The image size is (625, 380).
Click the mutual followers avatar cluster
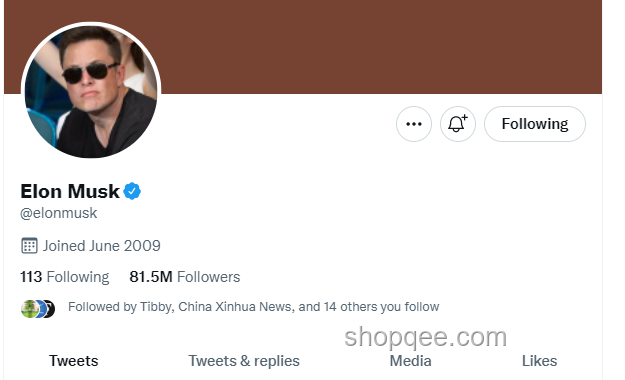tap(38, 309)
